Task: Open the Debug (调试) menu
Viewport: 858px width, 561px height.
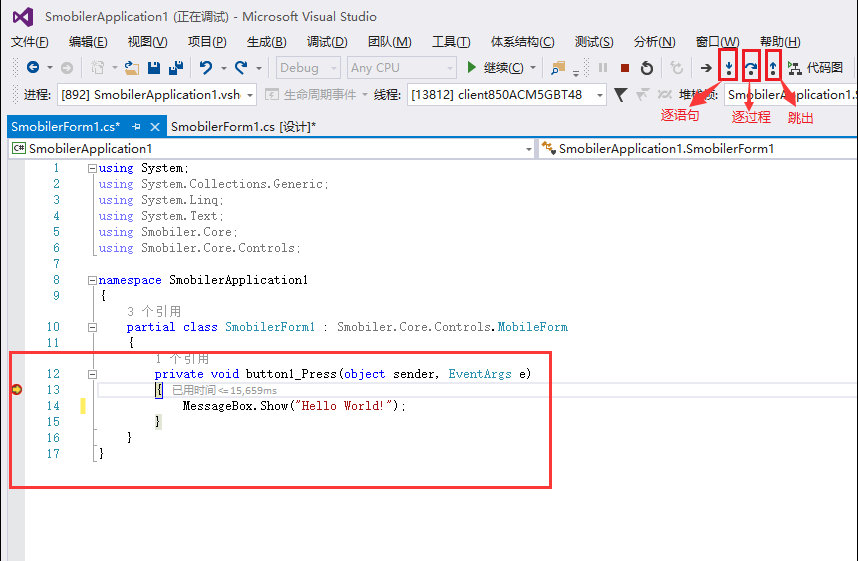Action: click(327, 42)
